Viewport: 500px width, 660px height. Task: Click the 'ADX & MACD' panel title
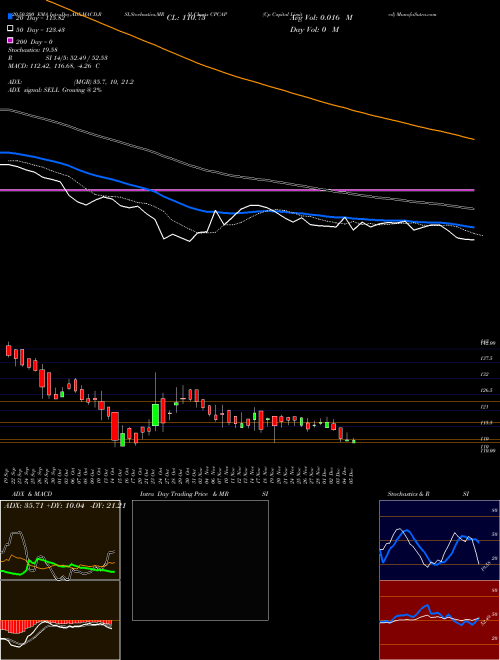pos(32,494)
